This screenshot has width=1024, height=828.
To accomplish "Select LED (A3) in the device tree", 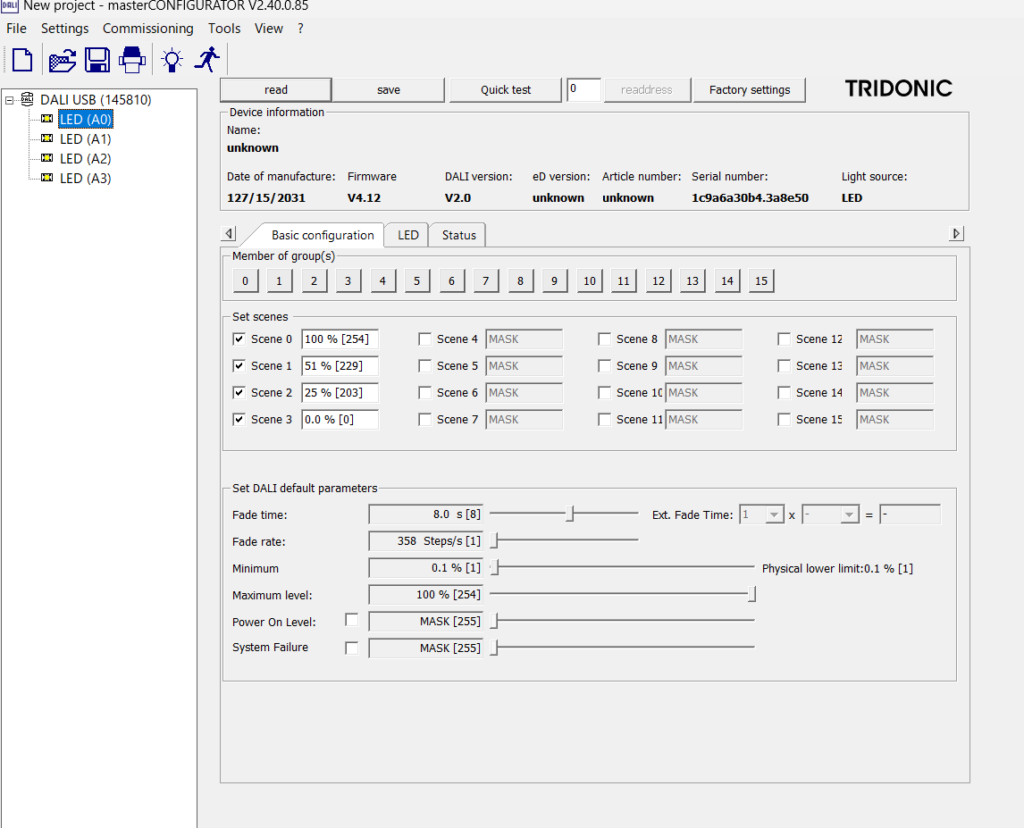I will pos(86,178).
